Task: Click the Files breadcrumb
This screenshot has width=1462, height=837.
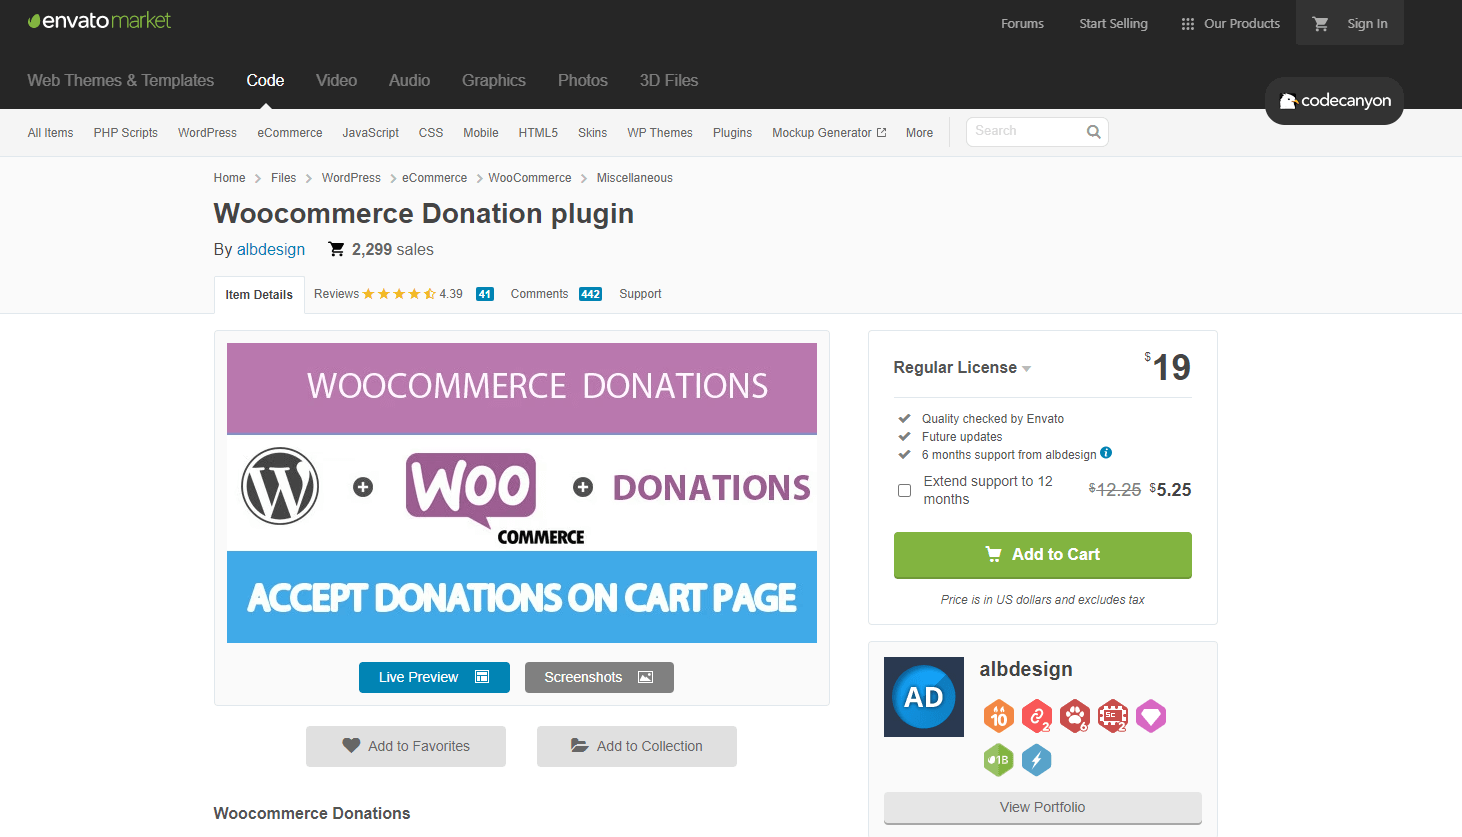Action: 283,178
